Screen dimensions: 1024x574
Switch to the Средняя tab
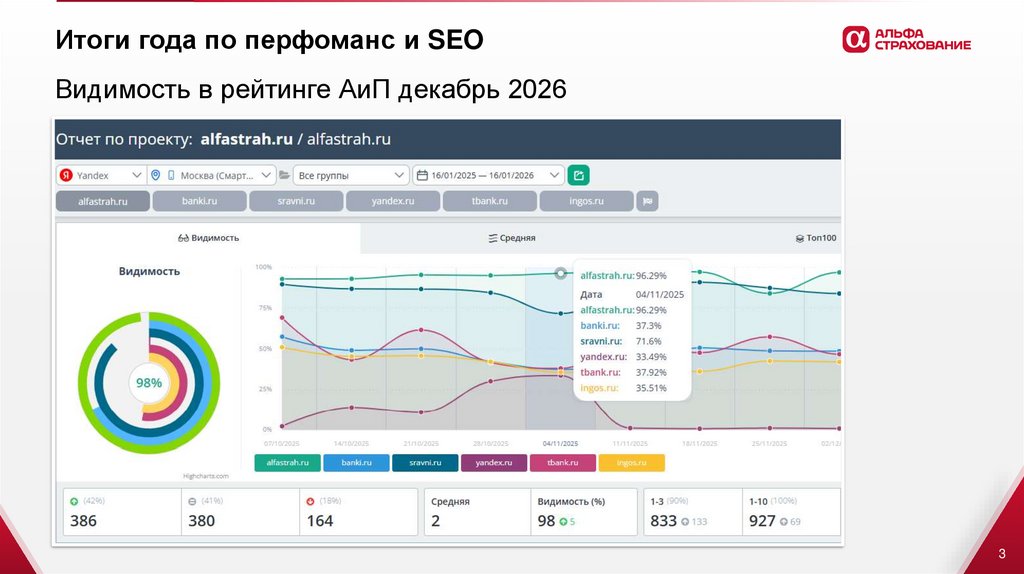(511, 238)
